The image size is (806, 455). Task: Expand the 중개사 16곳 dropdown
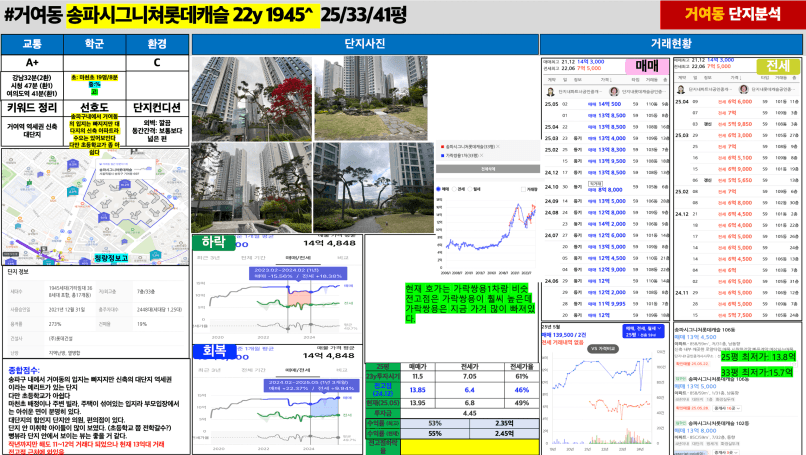click(x=727, y=408)
